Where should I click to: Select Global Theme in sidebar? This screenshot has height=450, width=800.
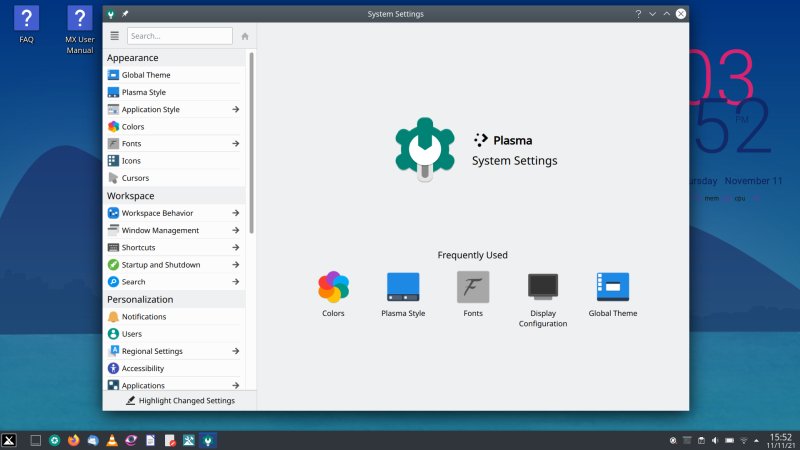146,75
